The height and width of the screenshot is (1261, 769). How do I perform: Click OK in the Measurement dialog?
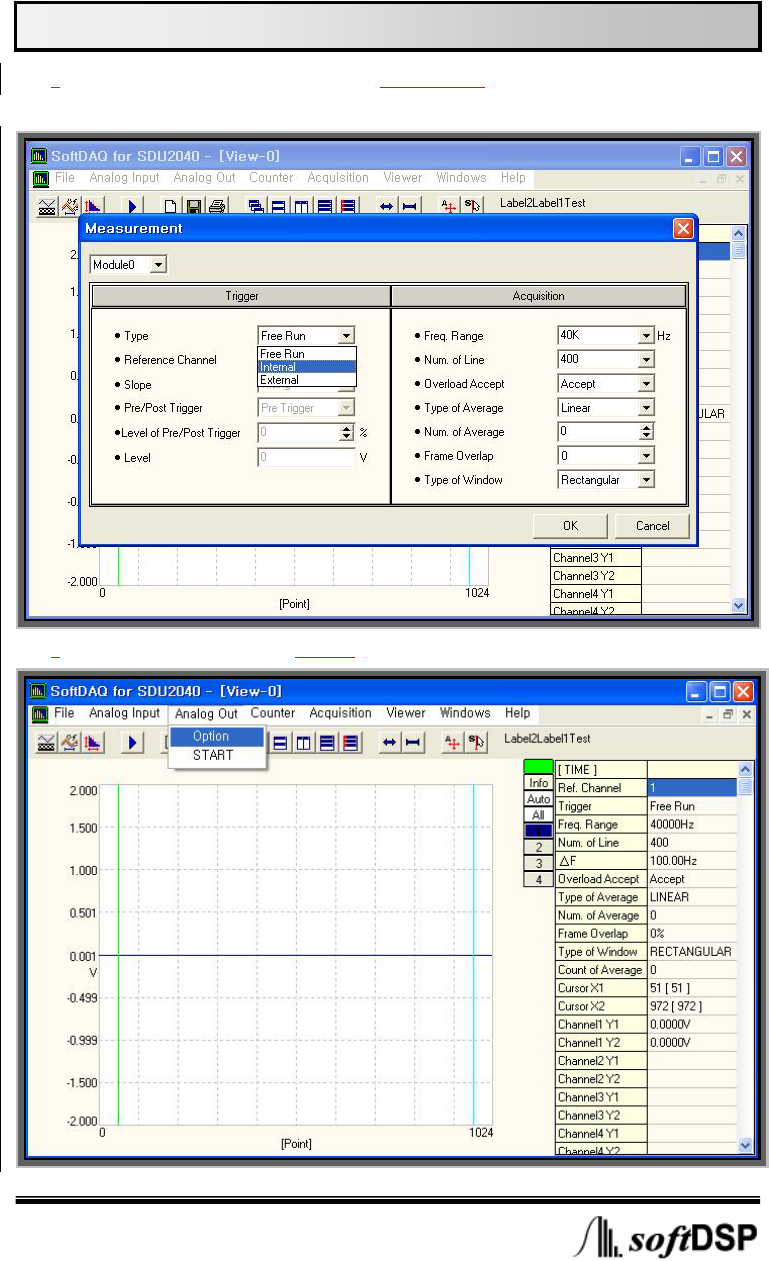coord(570,526)
